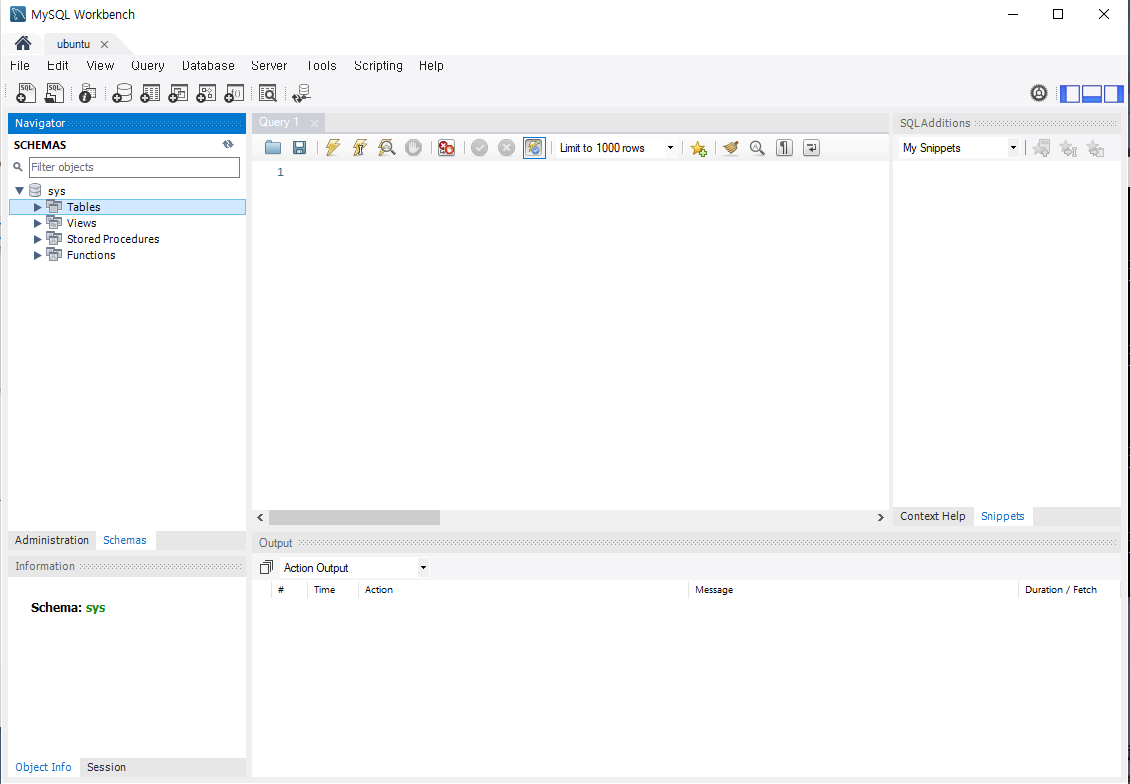Image resolution: width=1130 pixels, height=784 pixels.
Task: Toggle the left sidebar panel
Action: point(1070,94)
